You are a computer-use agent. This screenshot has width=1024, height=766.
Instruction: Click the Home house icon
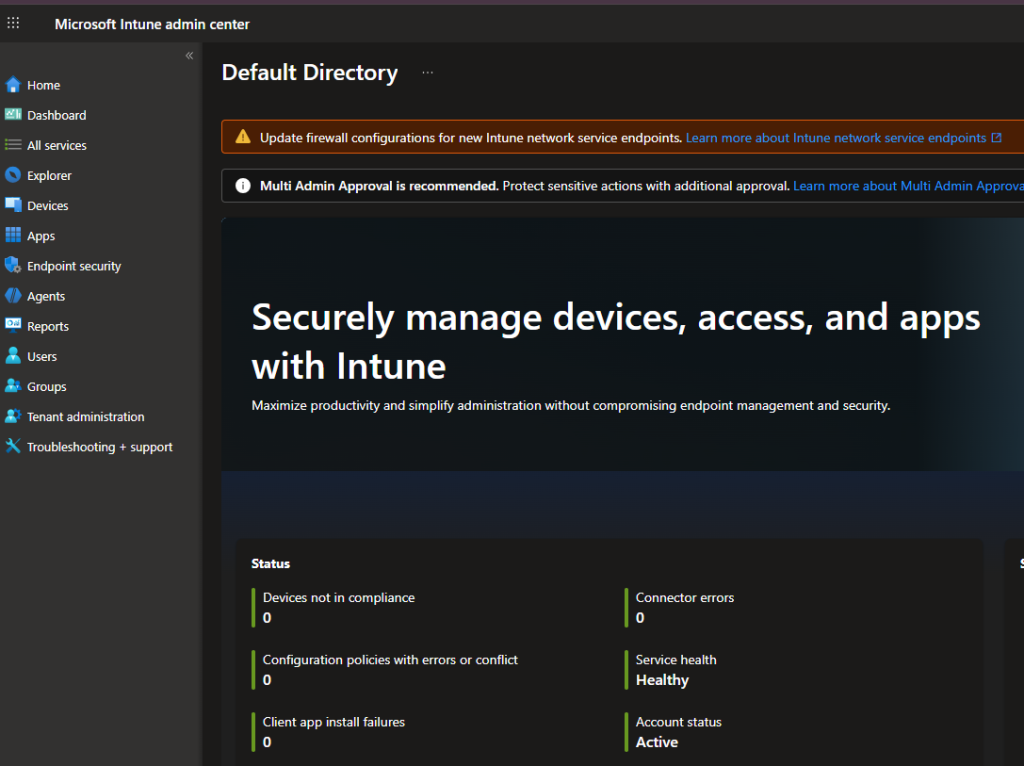pos(13,85)
